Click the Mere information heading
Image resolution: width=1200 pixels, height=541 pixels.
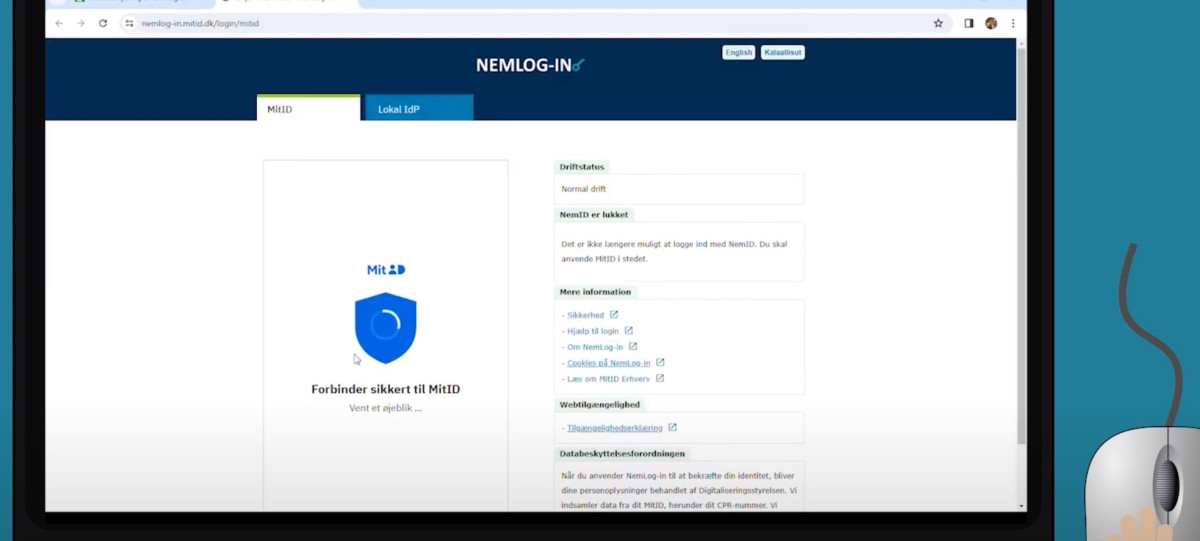point(595,292)
